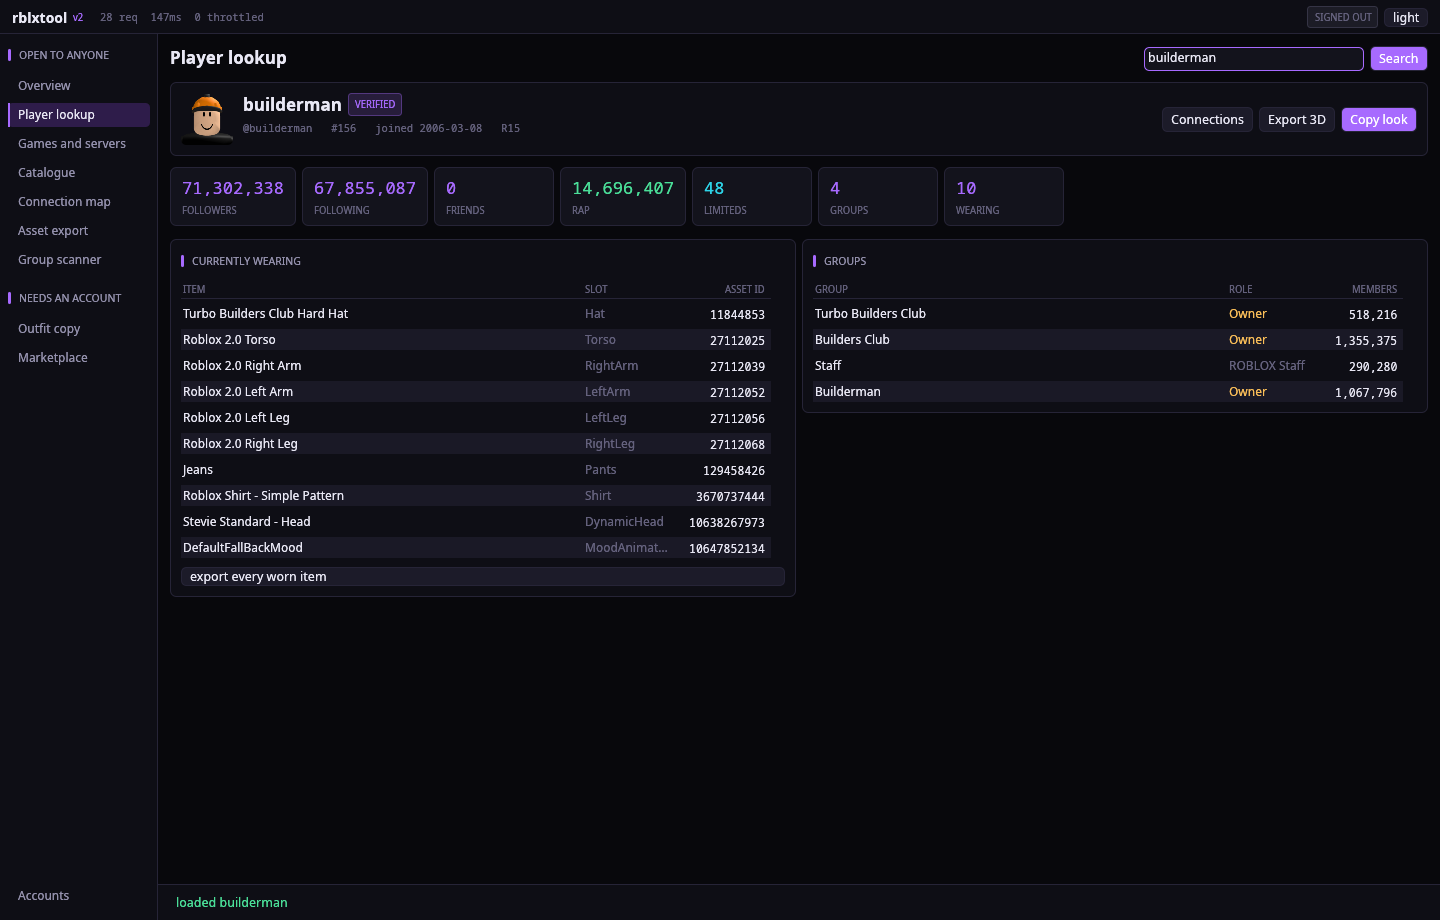Click asset ID 11844853
The width and height of the screenshot is (1440, 920).
tap(737, 315)
